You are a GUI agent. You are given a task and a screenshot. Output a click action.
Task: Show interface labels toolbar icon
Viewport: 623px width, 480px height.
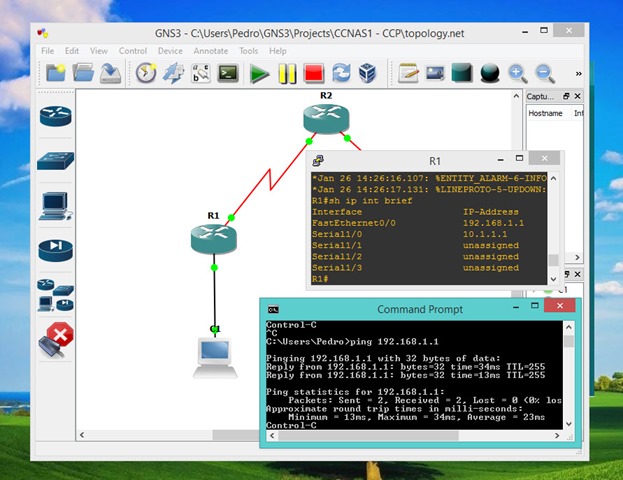point(173,73)
